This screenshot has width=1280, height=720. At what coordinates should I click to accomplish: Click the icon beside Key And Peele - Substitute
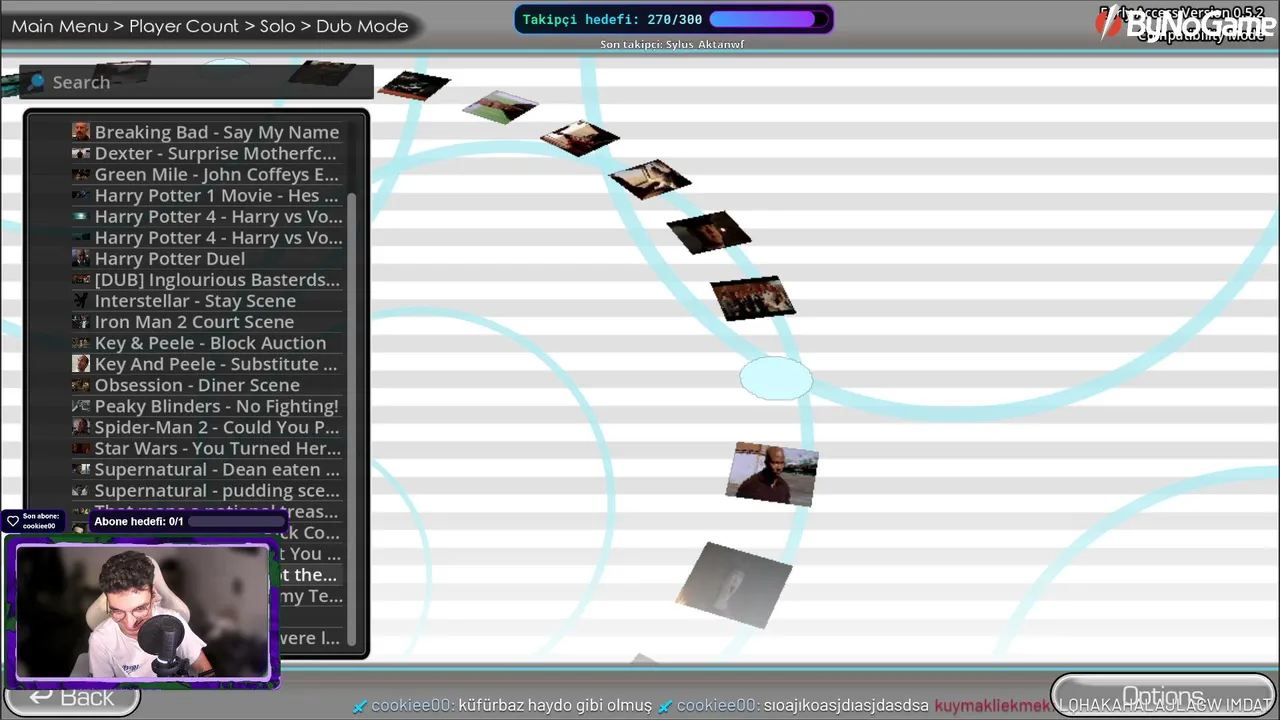click(81, 364)
